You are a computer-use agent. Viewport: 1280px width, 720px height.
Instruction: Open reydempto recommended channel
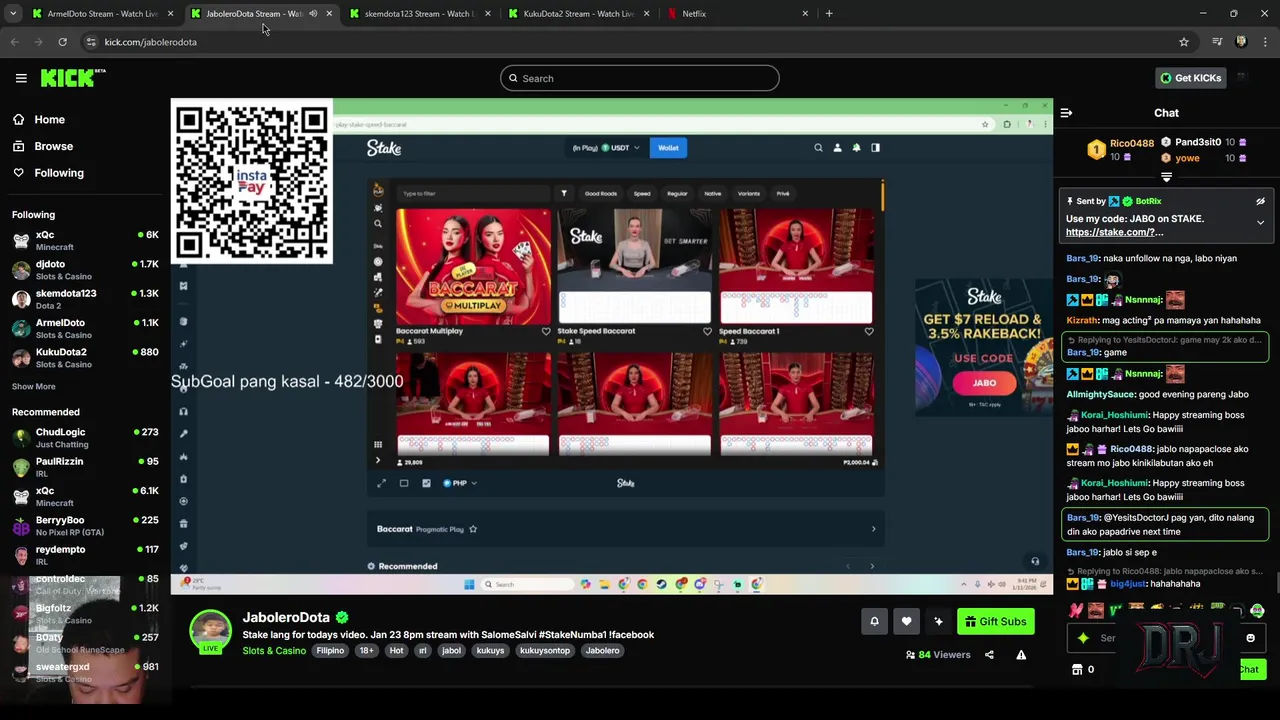85,555
